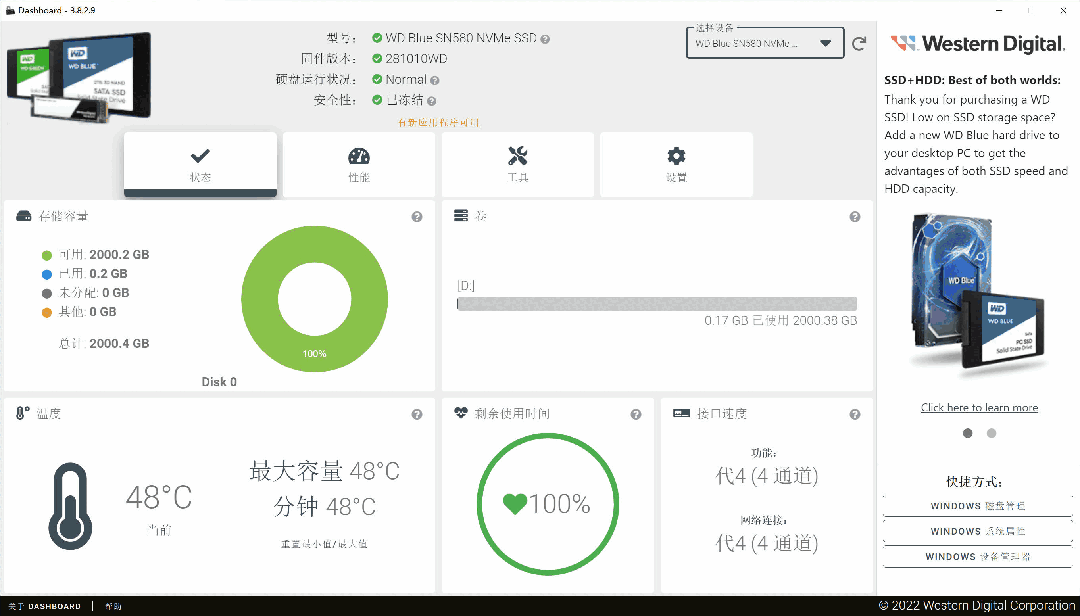
Task: Click the green check beside 已冻结
Action: [377, 100]
